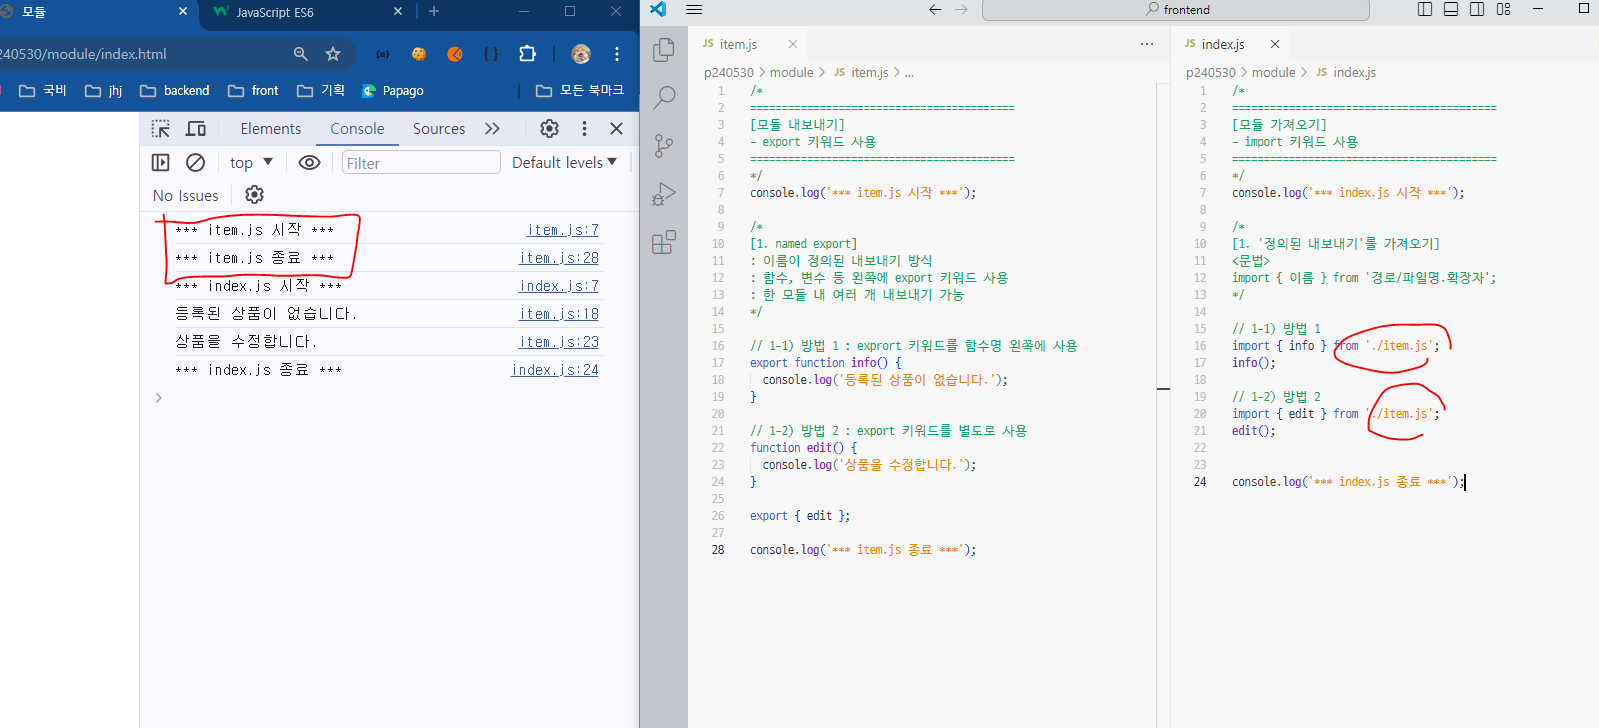
Task: Open the top JavaScript context dropdown
Action: (251, 163)
